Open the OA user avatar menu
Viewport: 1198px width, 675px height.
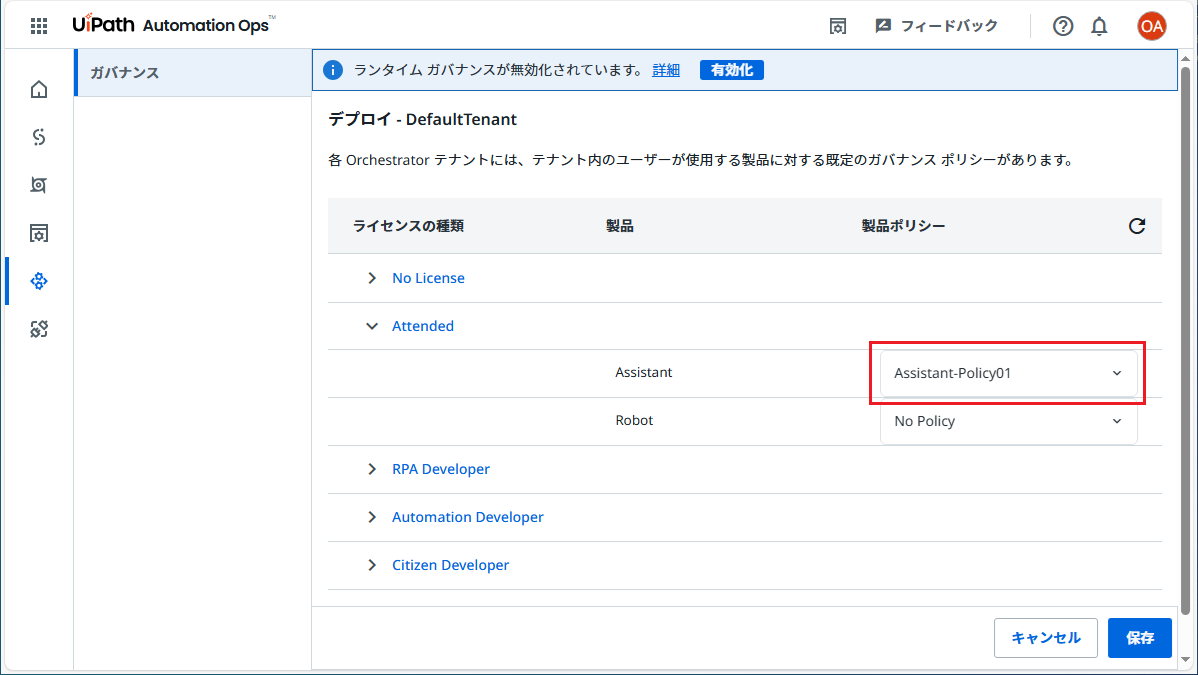pos(1151,26)
